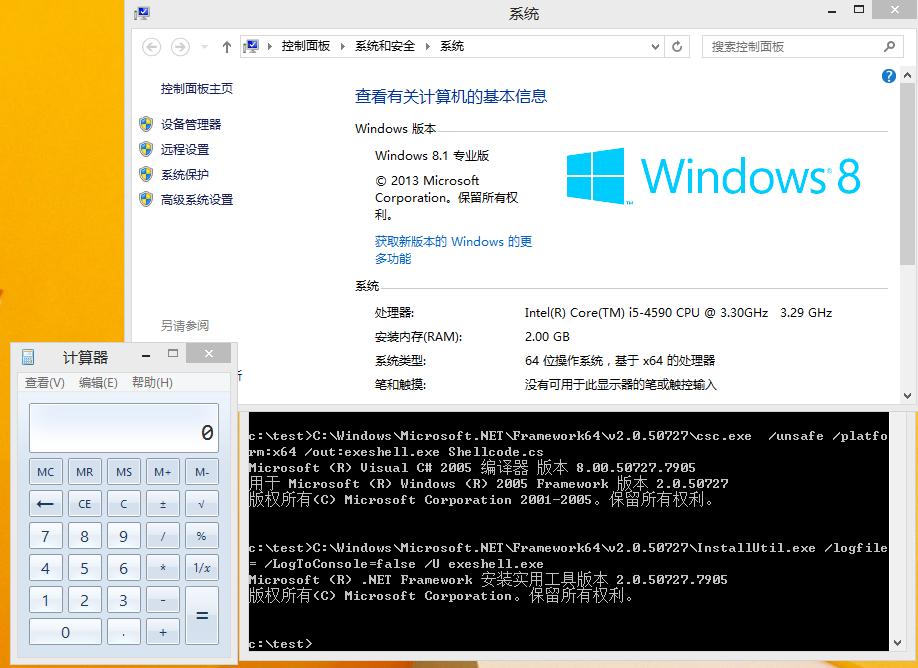
Task: Click the System window title bar icon
Action: 142,13
